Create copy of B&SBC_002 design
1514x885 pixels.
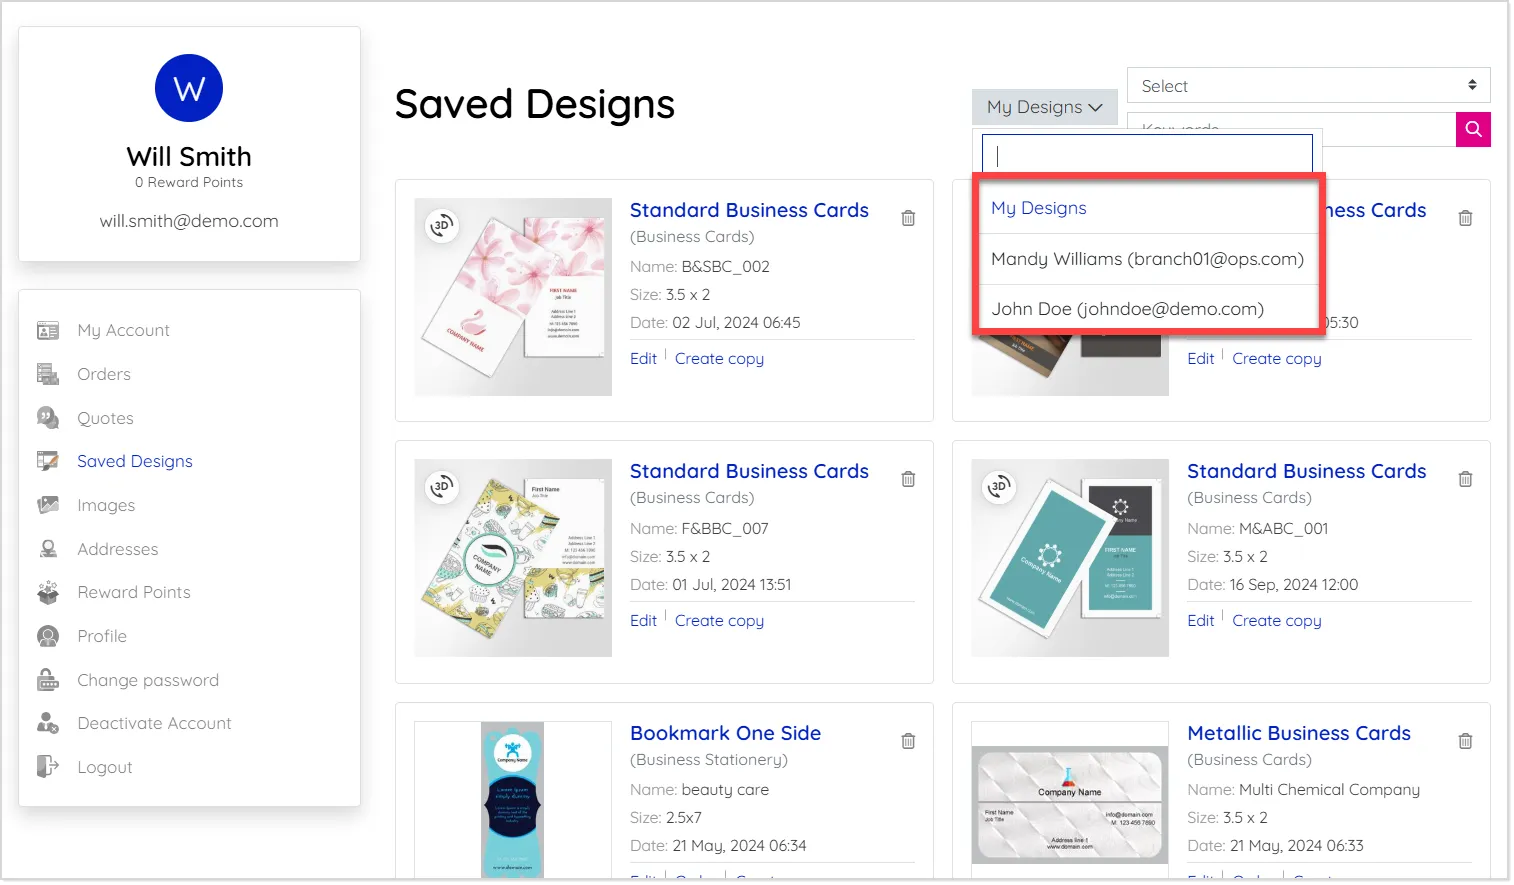719,359
